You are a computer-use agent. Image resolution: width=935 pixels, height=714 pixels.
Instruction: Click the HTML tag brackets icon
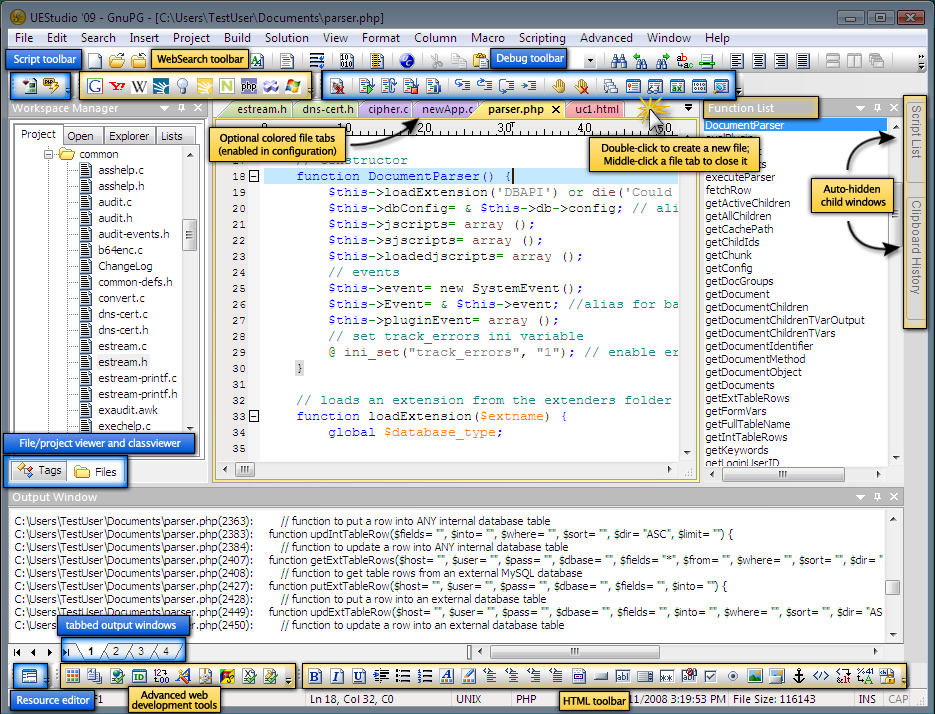click(821, 676)
